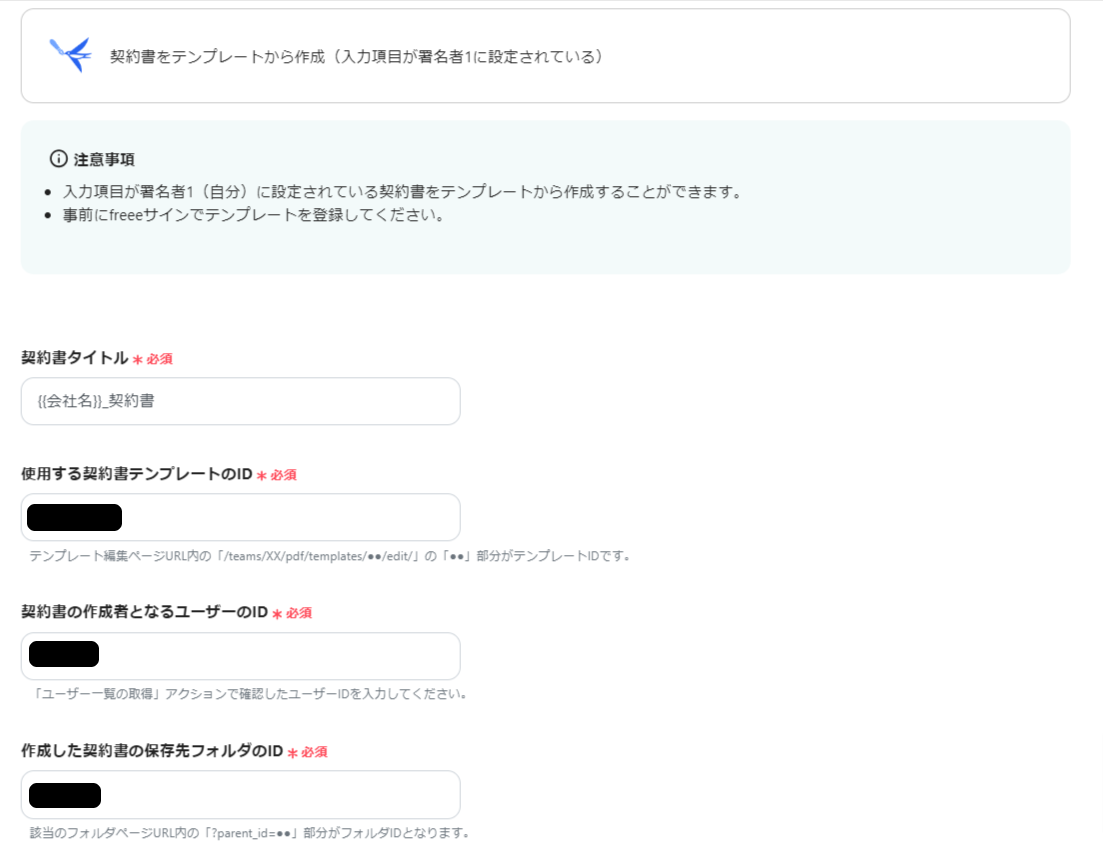
Task: Click the hint mentioning /teams/XX/pdf/templates/
Action: tap(330, 556)
